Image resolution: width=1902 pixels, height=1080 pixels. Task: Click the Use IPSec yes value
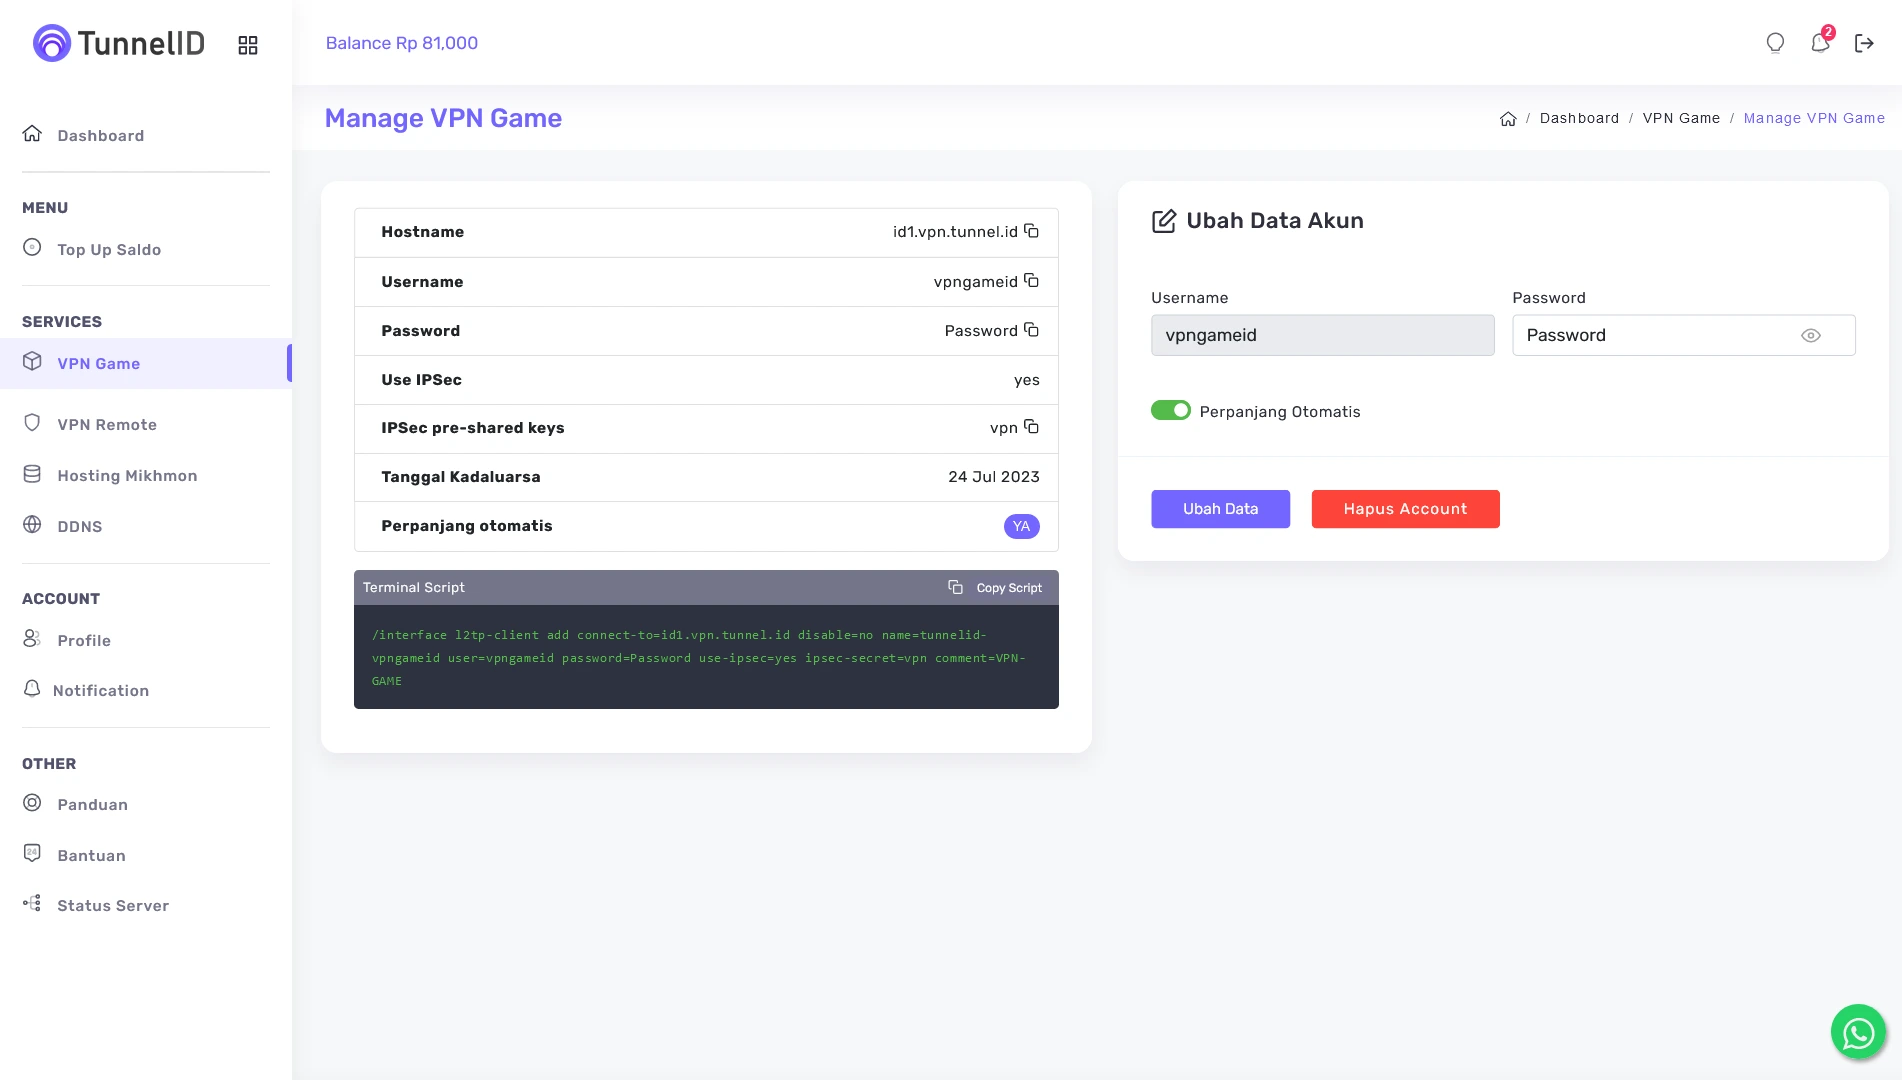coord(1027,380)
